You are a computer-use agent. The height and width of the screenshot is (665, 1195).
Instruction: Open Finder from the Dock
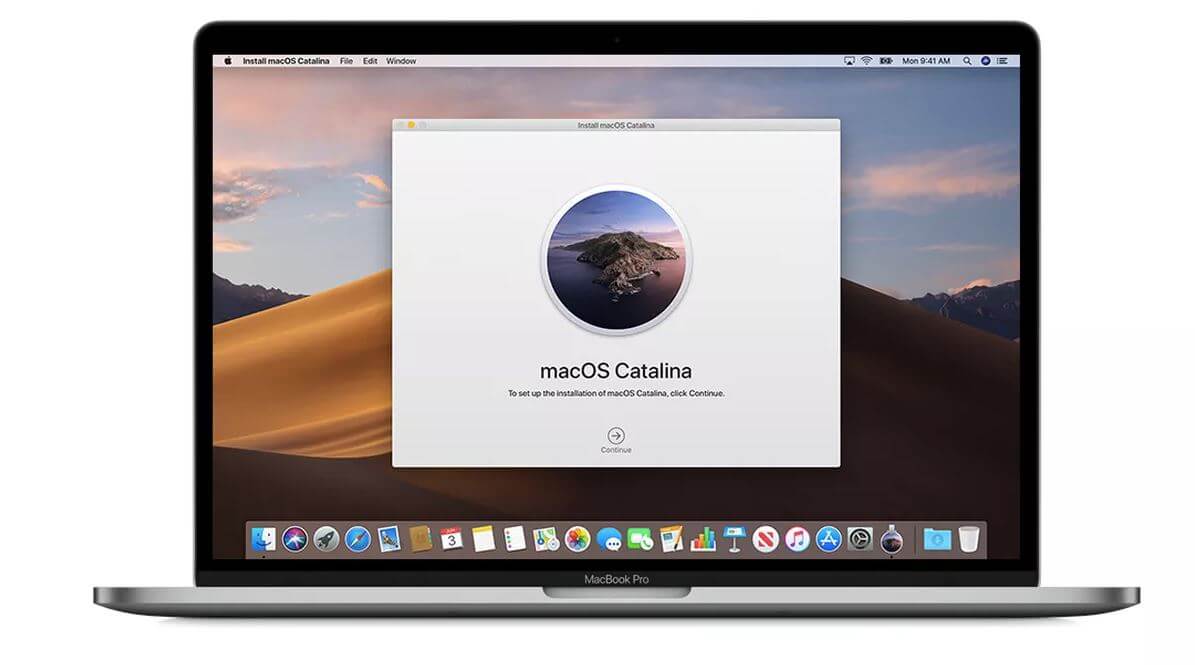pyautogui.click(x=264, y=539)
